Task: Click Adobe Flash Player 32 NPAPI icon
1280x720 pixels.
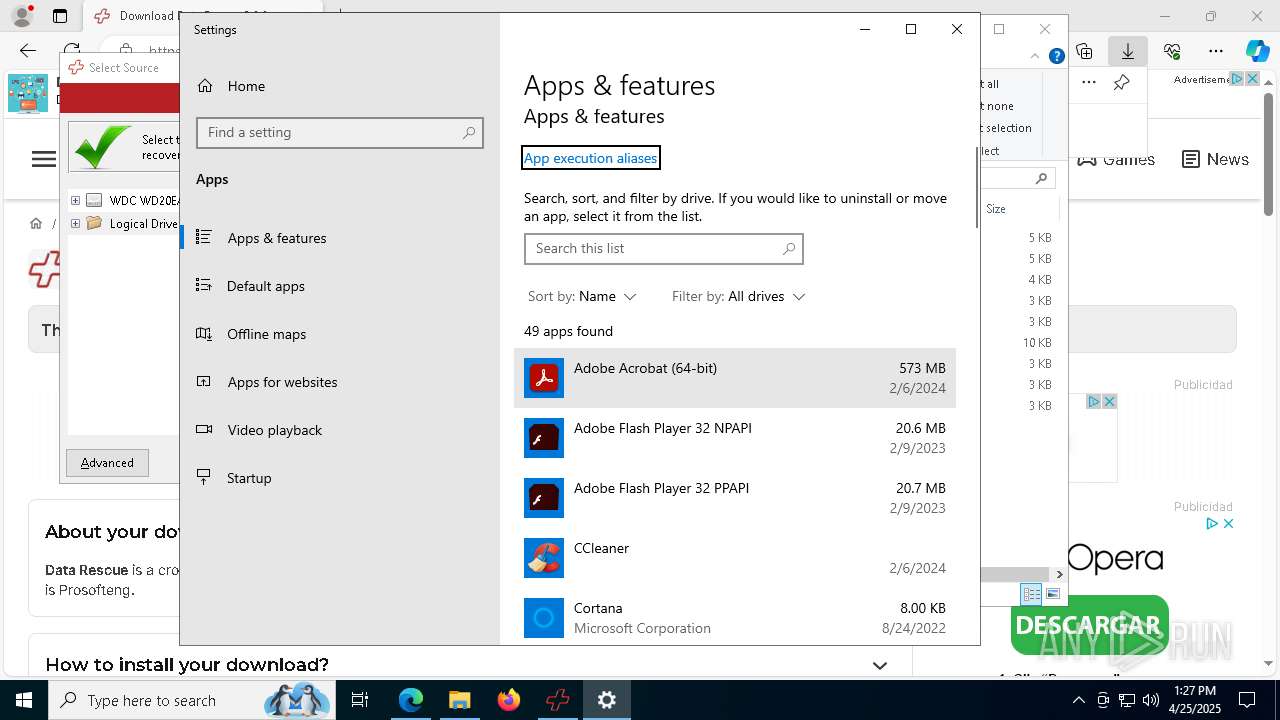Action: coord(544,438)
